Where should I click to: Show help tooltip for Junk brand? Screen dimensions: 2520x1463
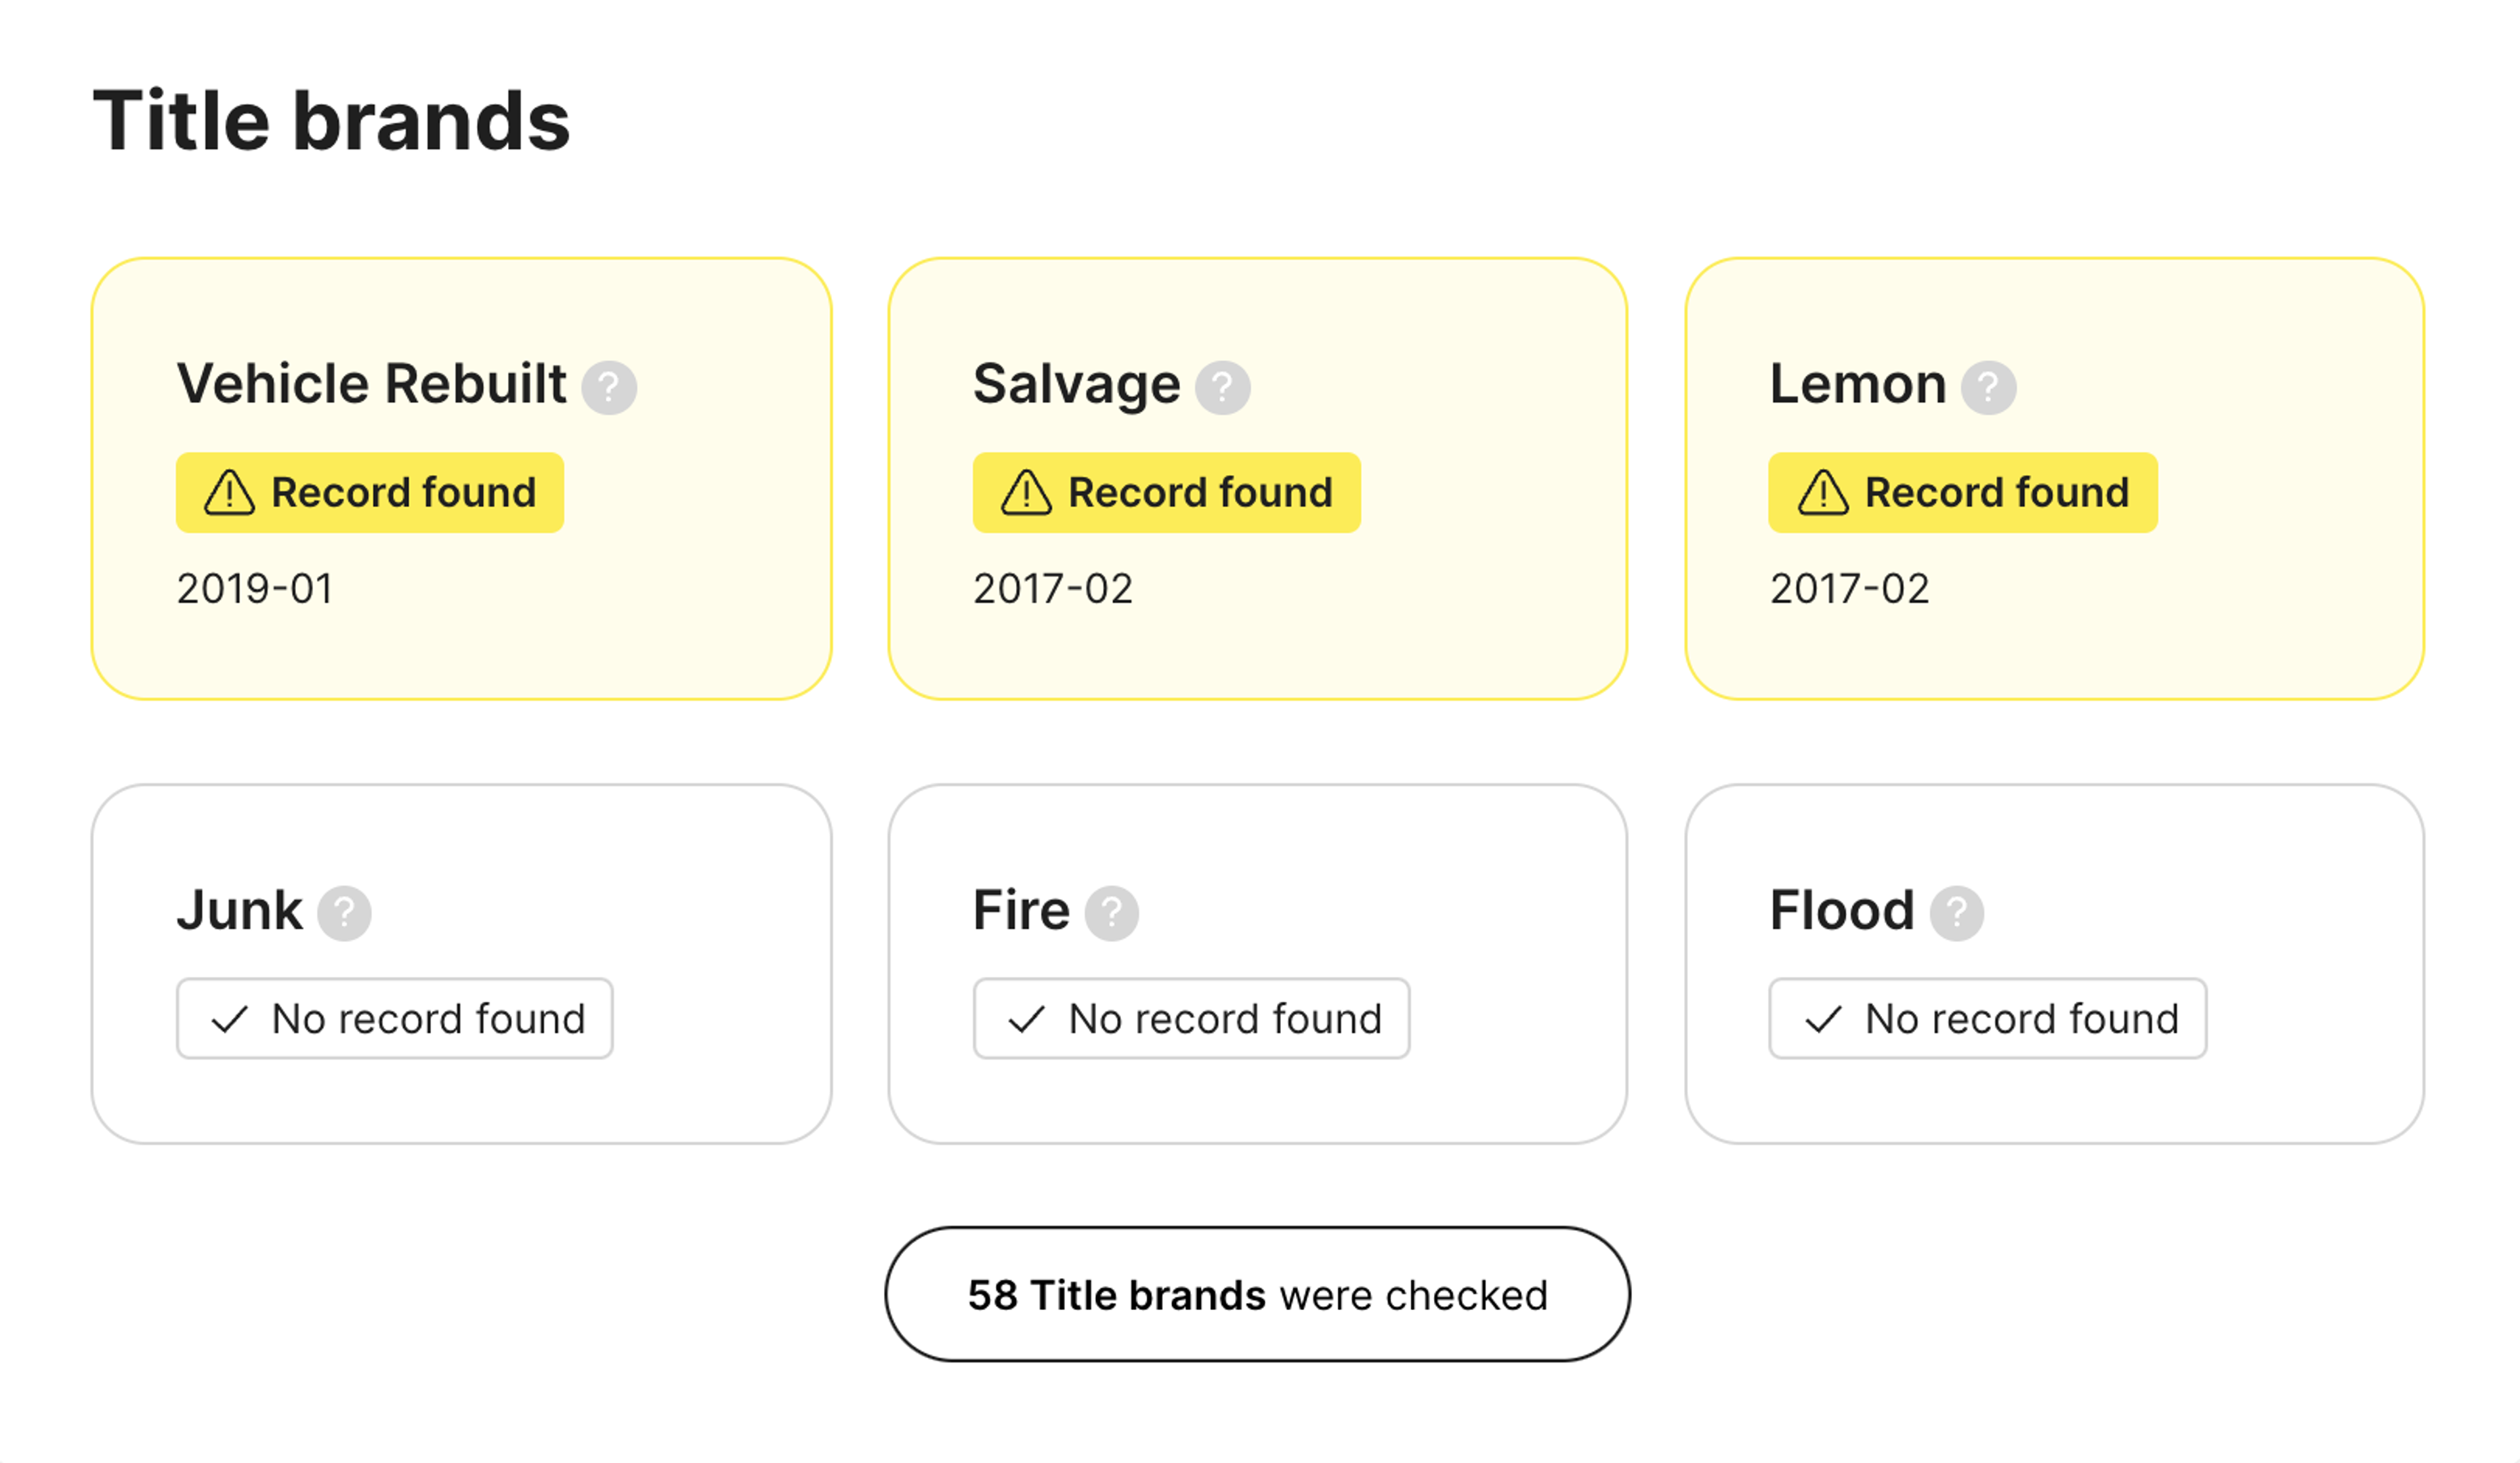344,913
